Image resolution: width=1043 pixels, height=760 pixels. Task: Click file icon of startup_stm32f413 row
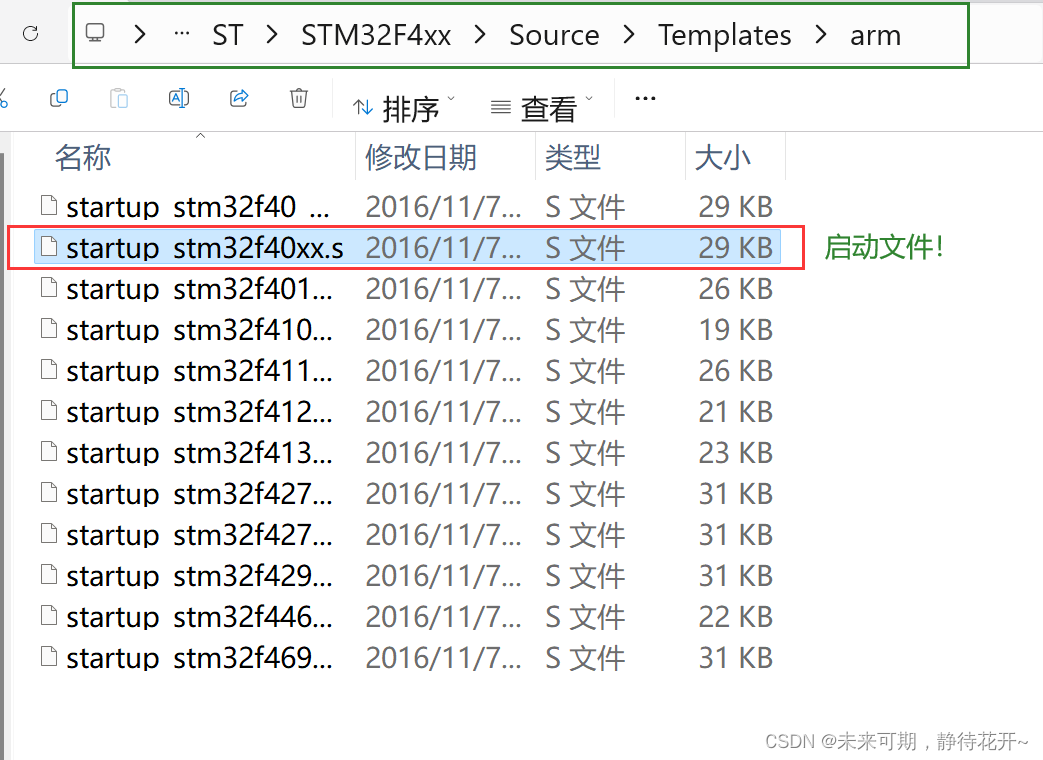click(x=49, y=452)
